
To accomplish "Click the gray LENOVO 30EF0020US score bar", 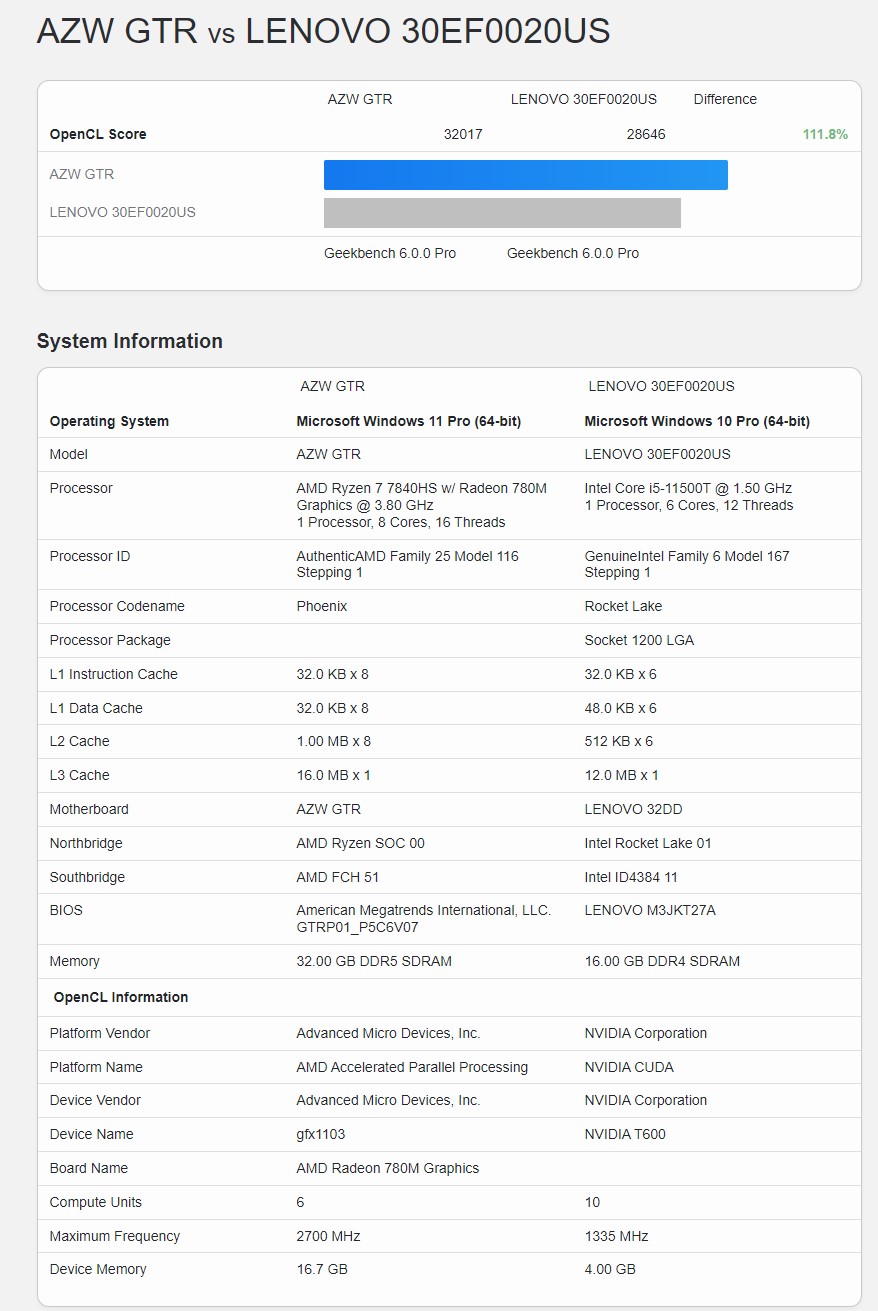I will coord(502,213).
